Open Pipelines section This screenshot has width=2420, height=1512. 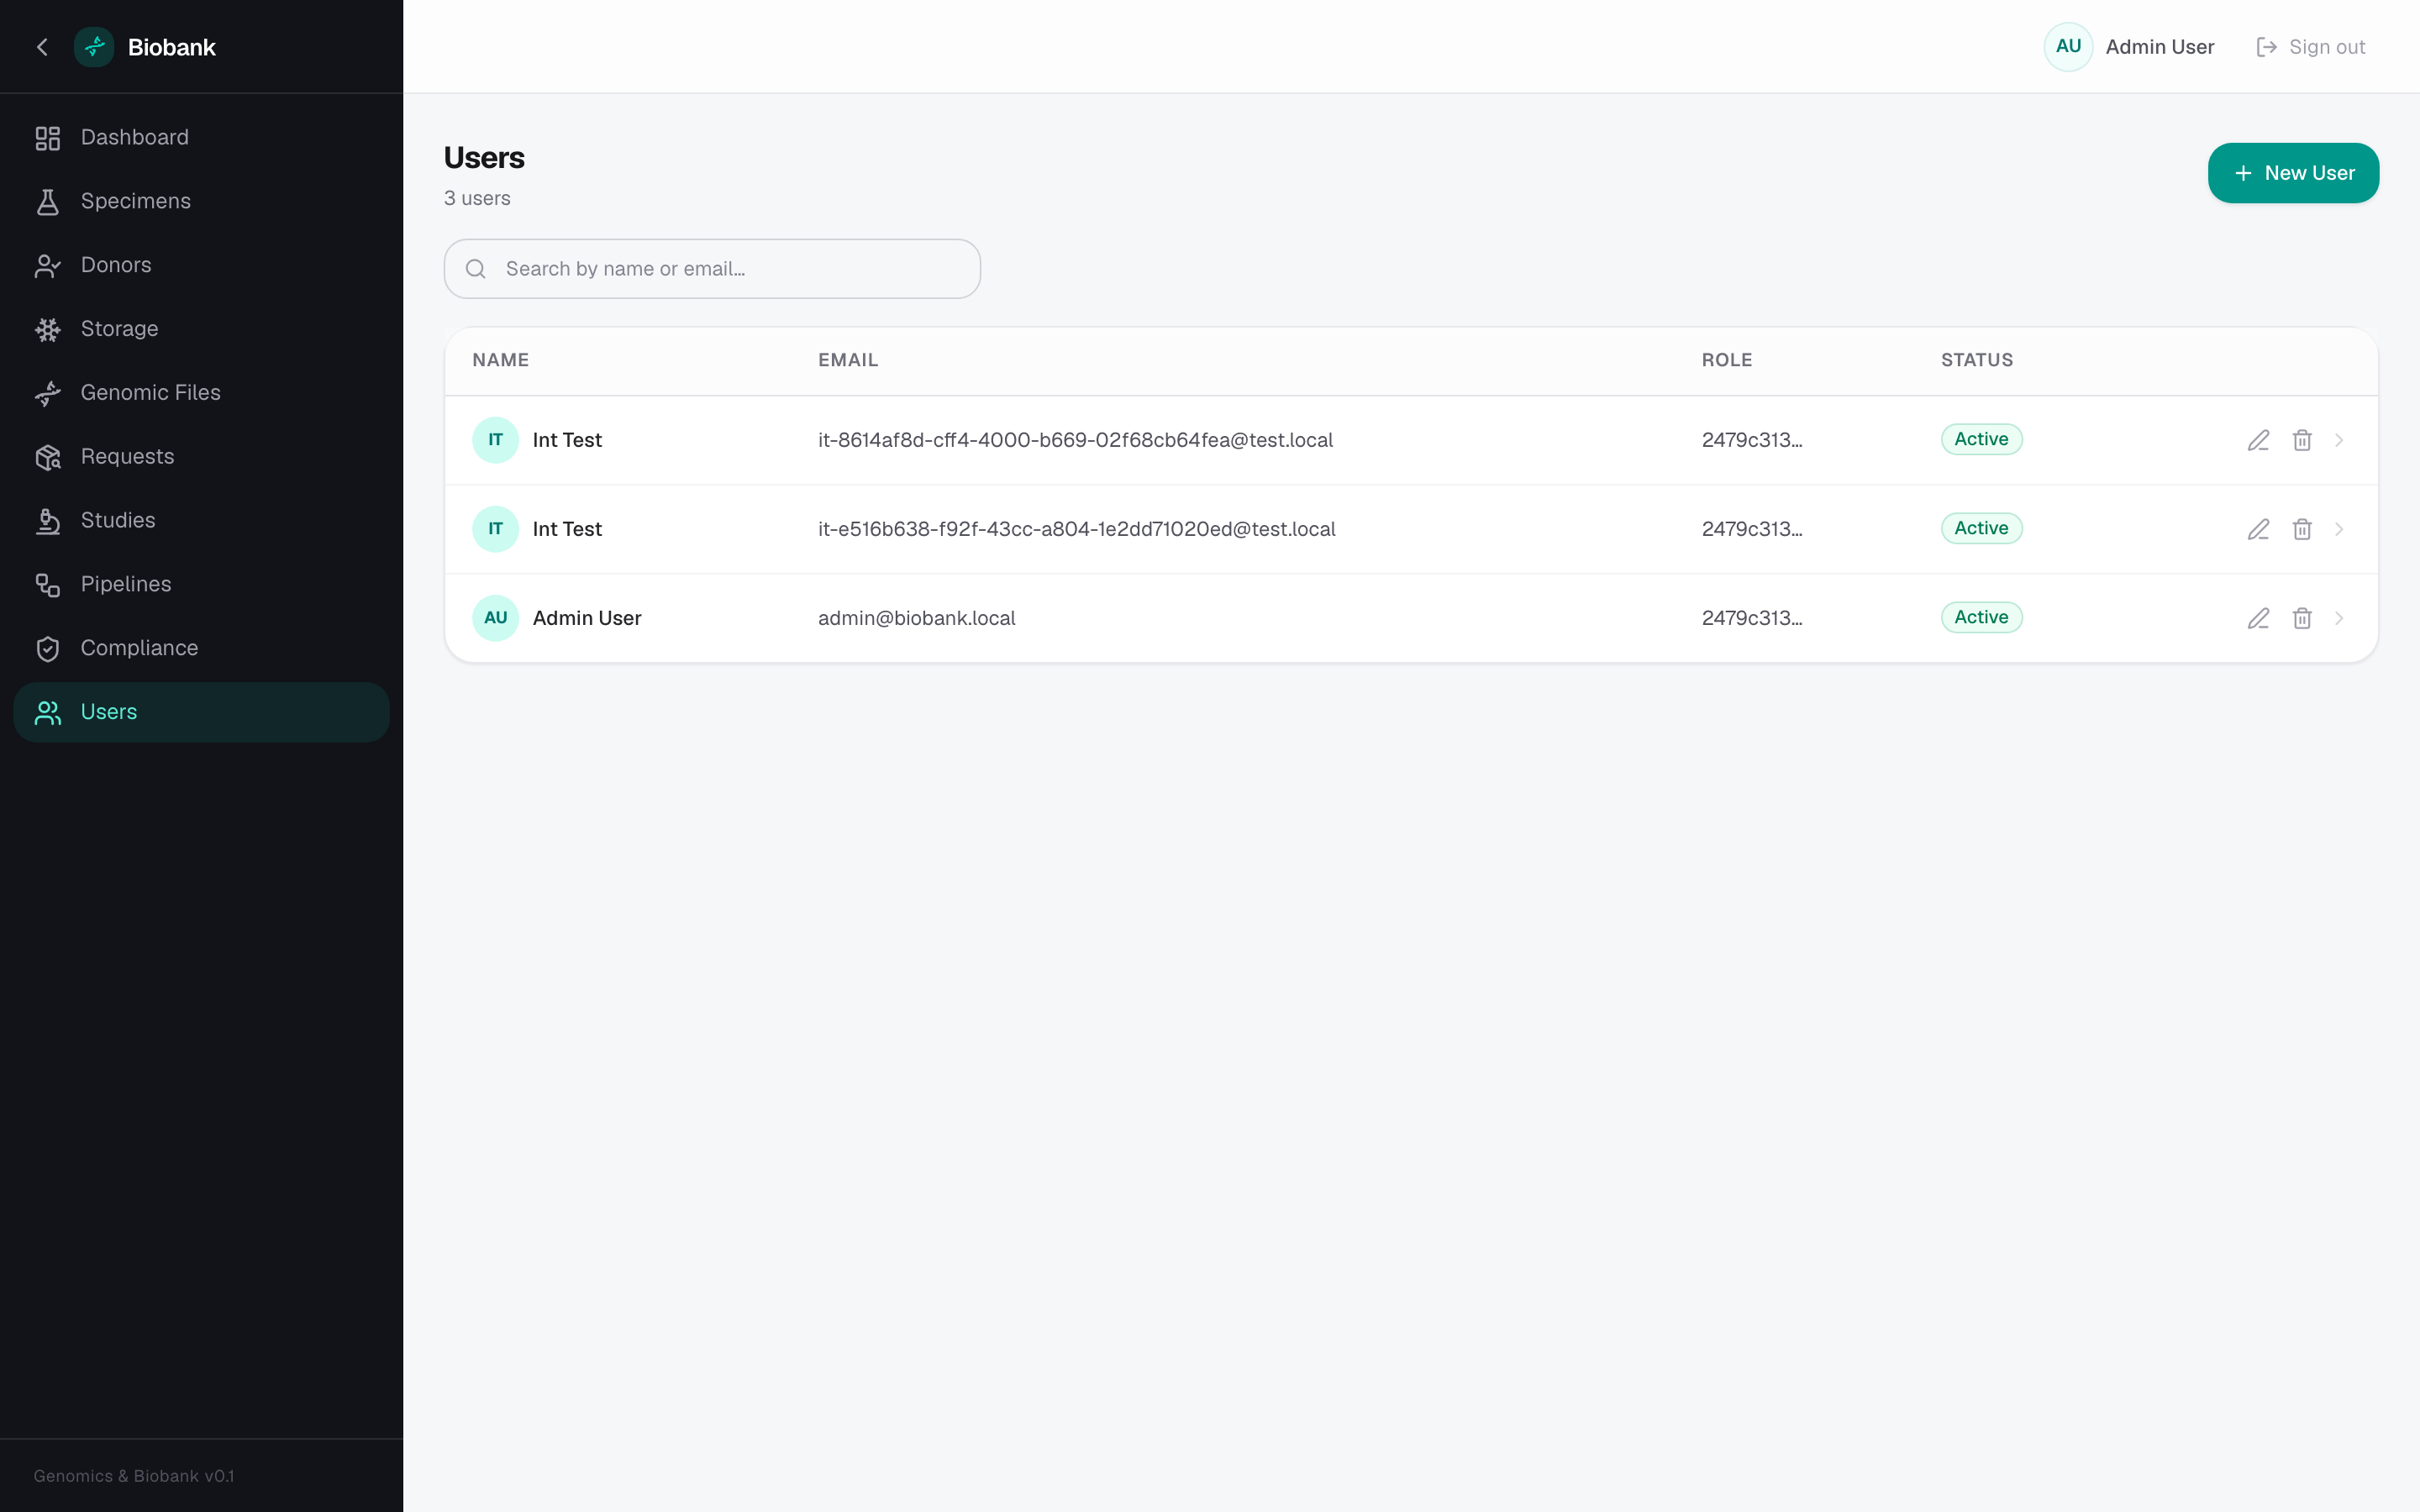[201, 585]
